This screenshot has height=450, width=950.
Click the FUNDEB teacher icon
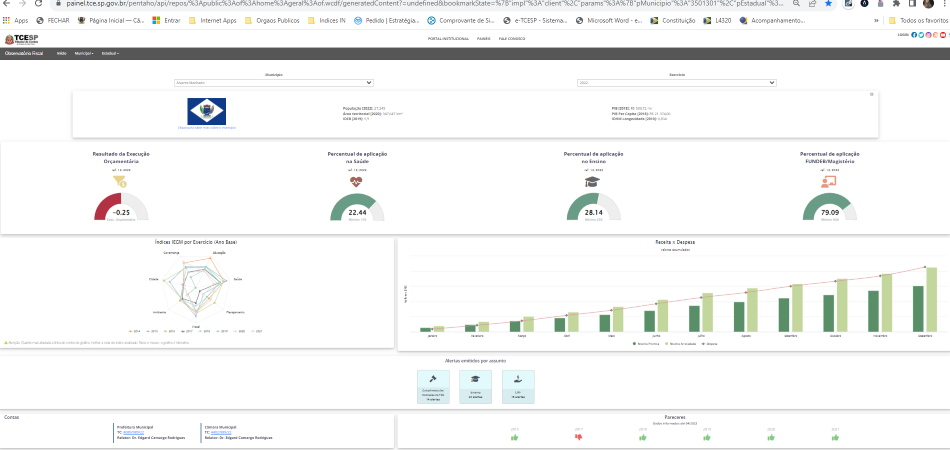pos(829,182)
